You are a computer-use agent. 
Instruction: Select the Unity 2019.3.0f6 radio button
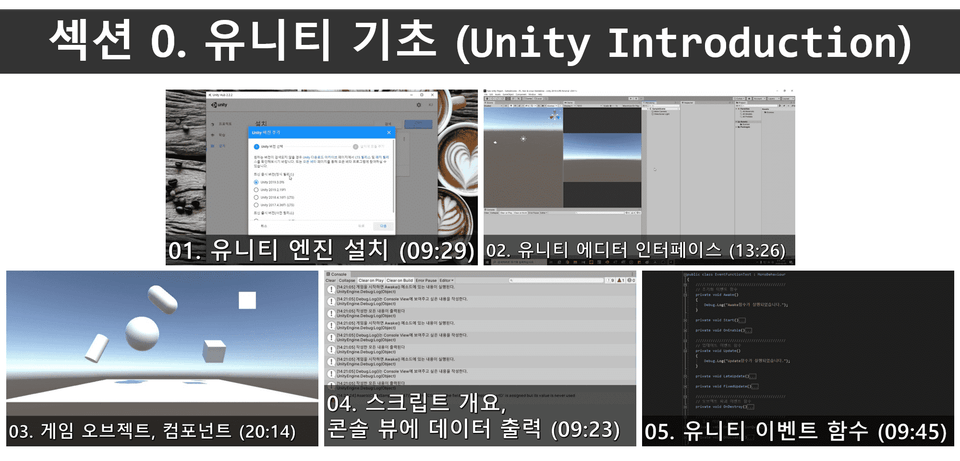coord(256,182)
